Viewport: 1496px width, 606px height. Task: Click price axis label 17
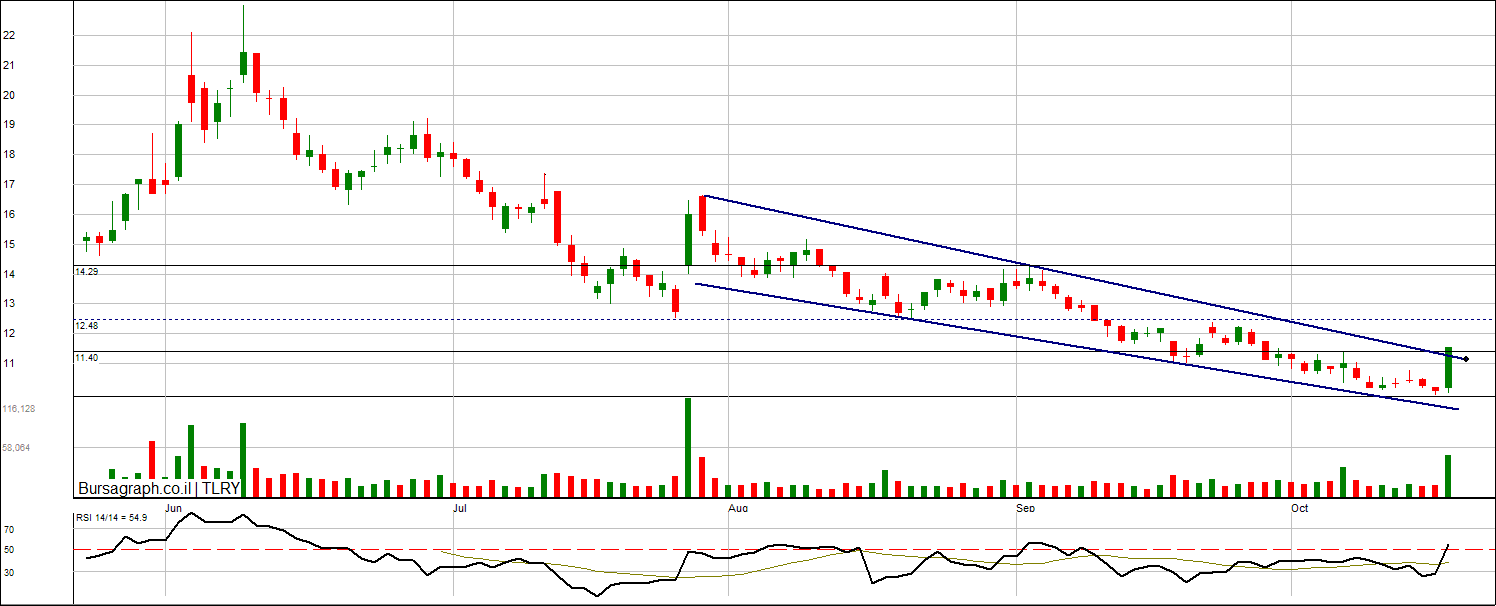click(9, 185)
